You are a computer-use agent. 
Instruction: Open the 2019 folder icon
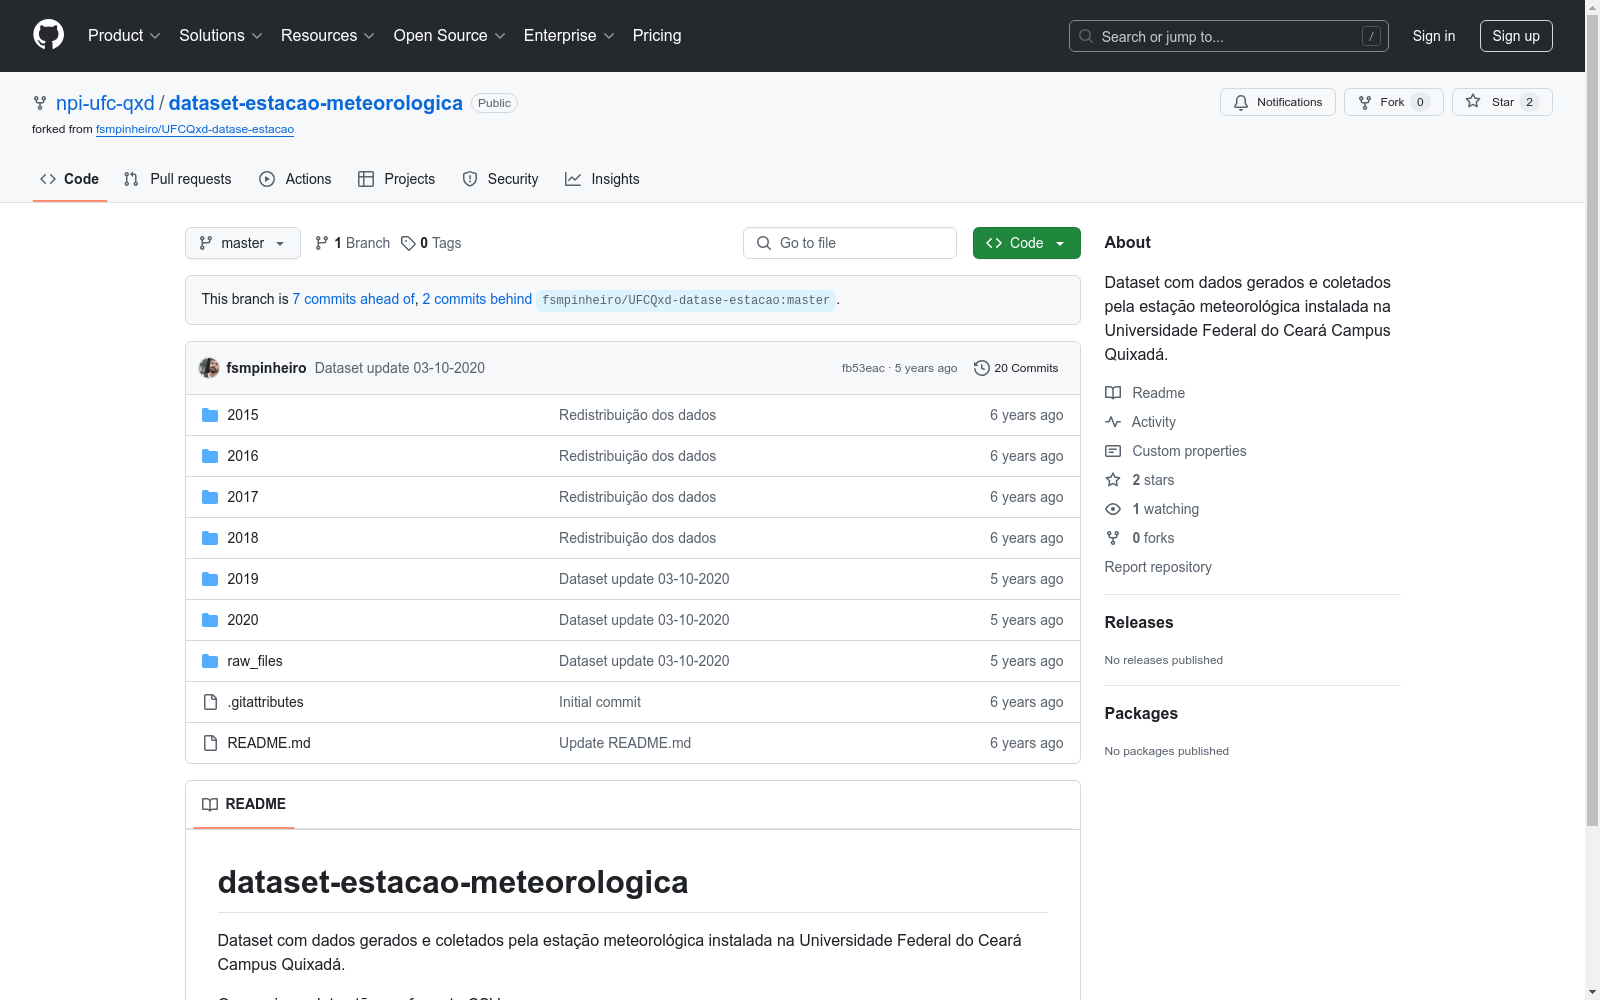pyautogui.click(x=210, y=579)
